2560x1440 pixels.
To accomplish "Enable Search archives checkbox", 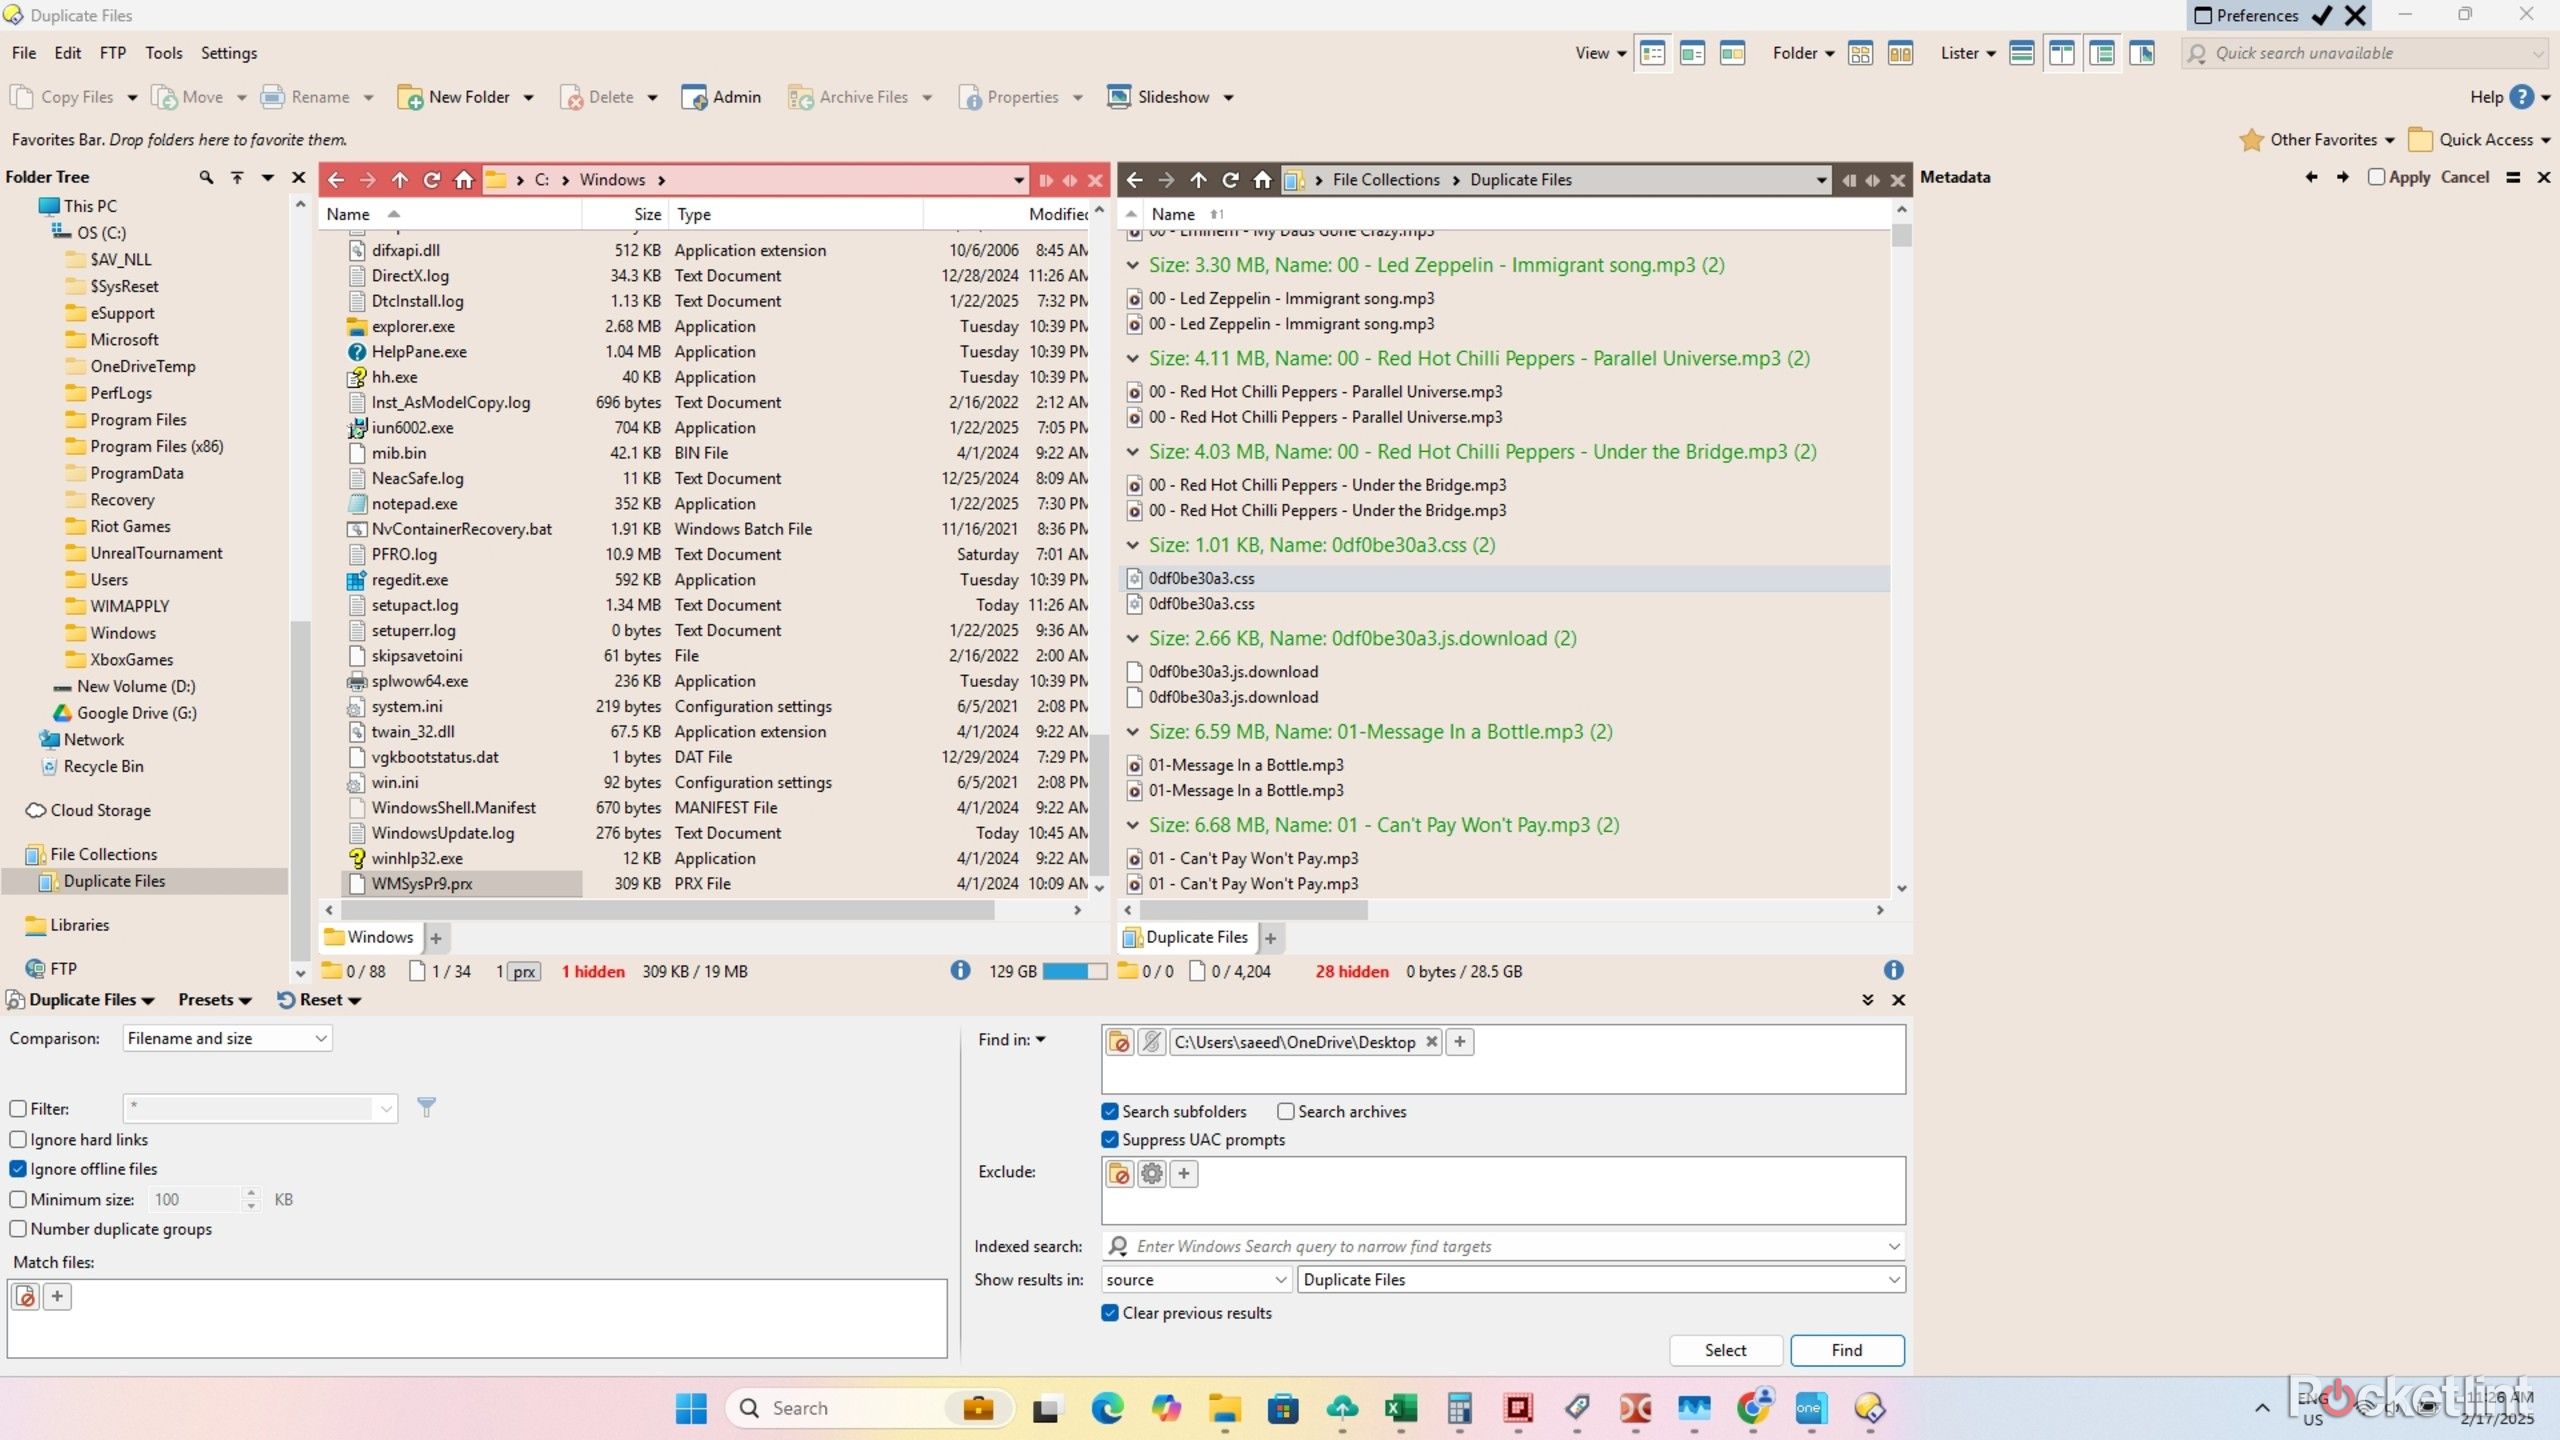I will tap(1286, 1111).
